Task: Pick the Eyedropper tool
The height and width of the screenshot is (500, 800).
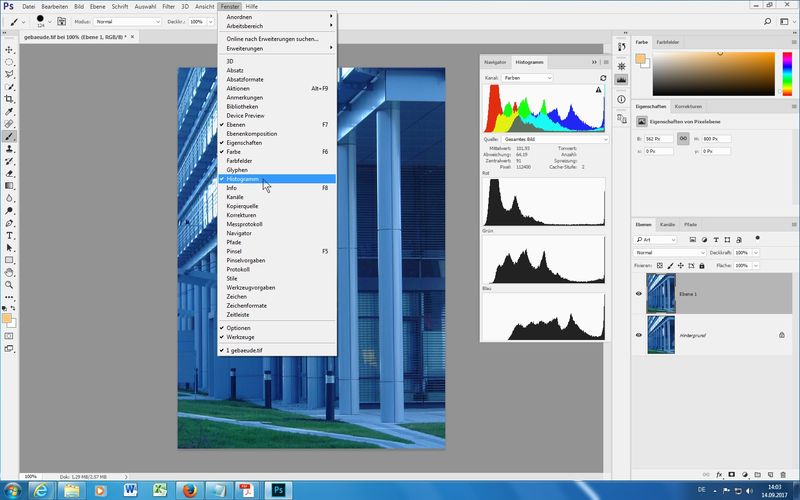Action: point(9,111)
